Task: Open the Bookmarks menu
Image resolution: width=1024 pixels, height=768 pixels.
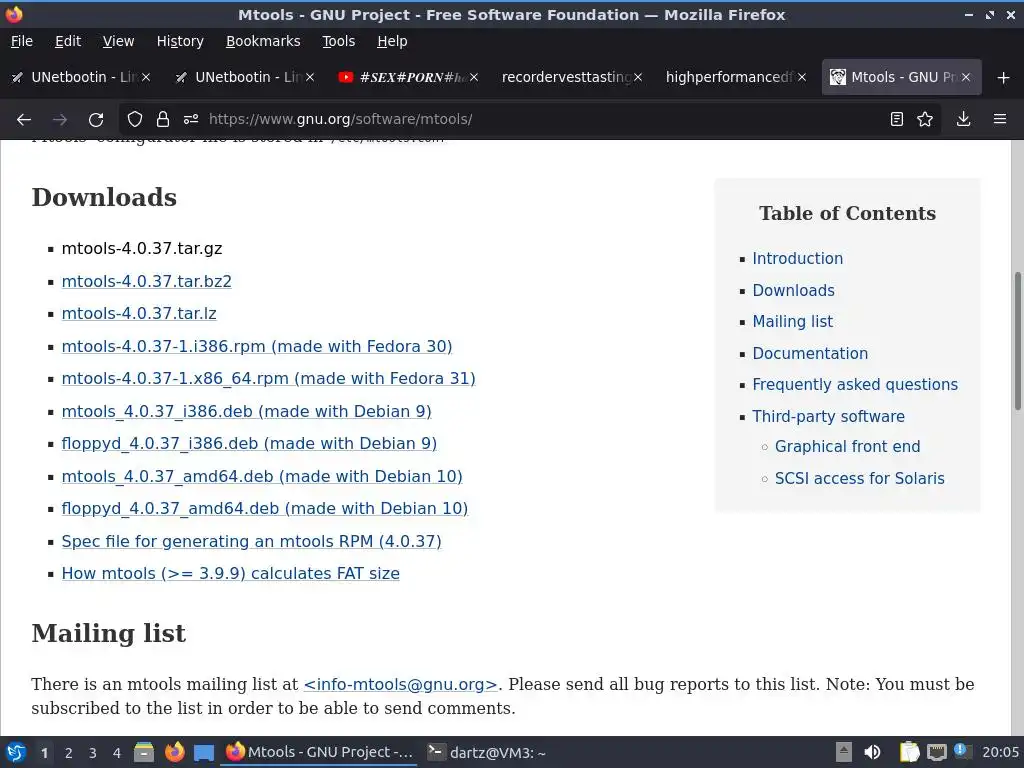Action: 263,41
